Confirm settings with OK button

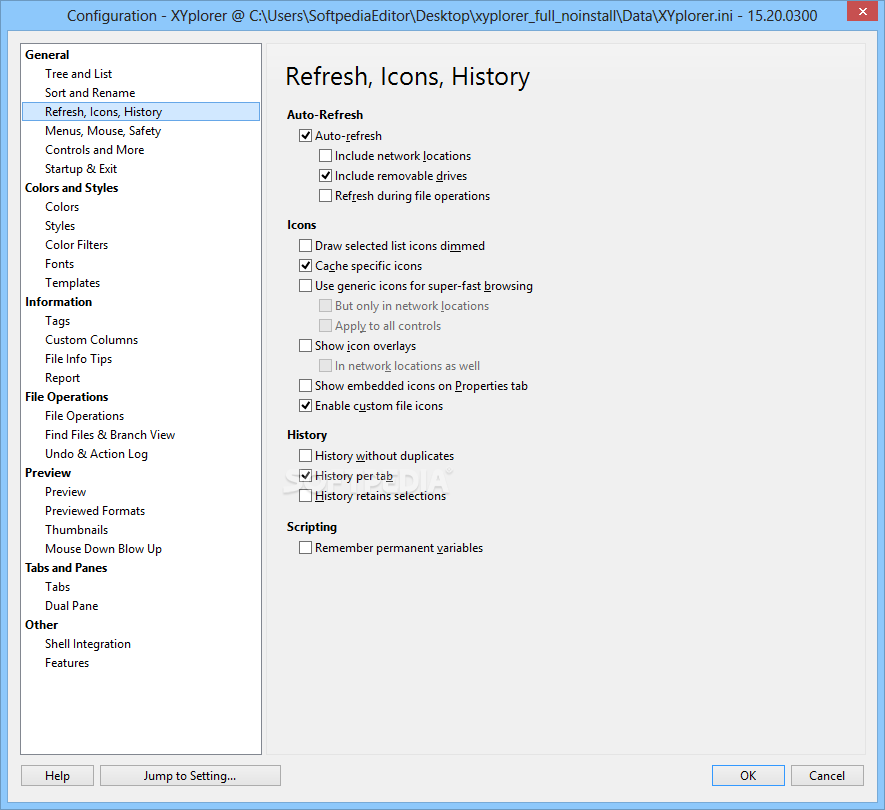(x=748, y=776)
